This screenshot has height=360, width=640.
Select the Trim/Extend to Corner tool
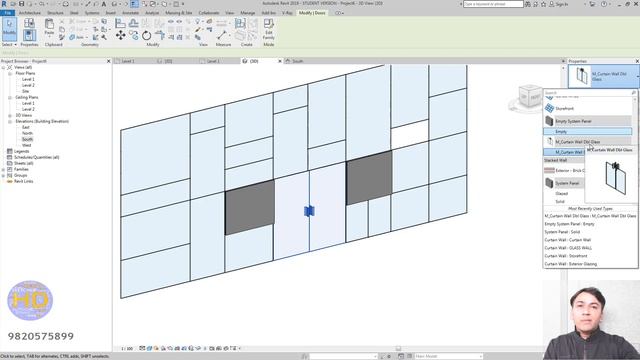pos(160,36)
